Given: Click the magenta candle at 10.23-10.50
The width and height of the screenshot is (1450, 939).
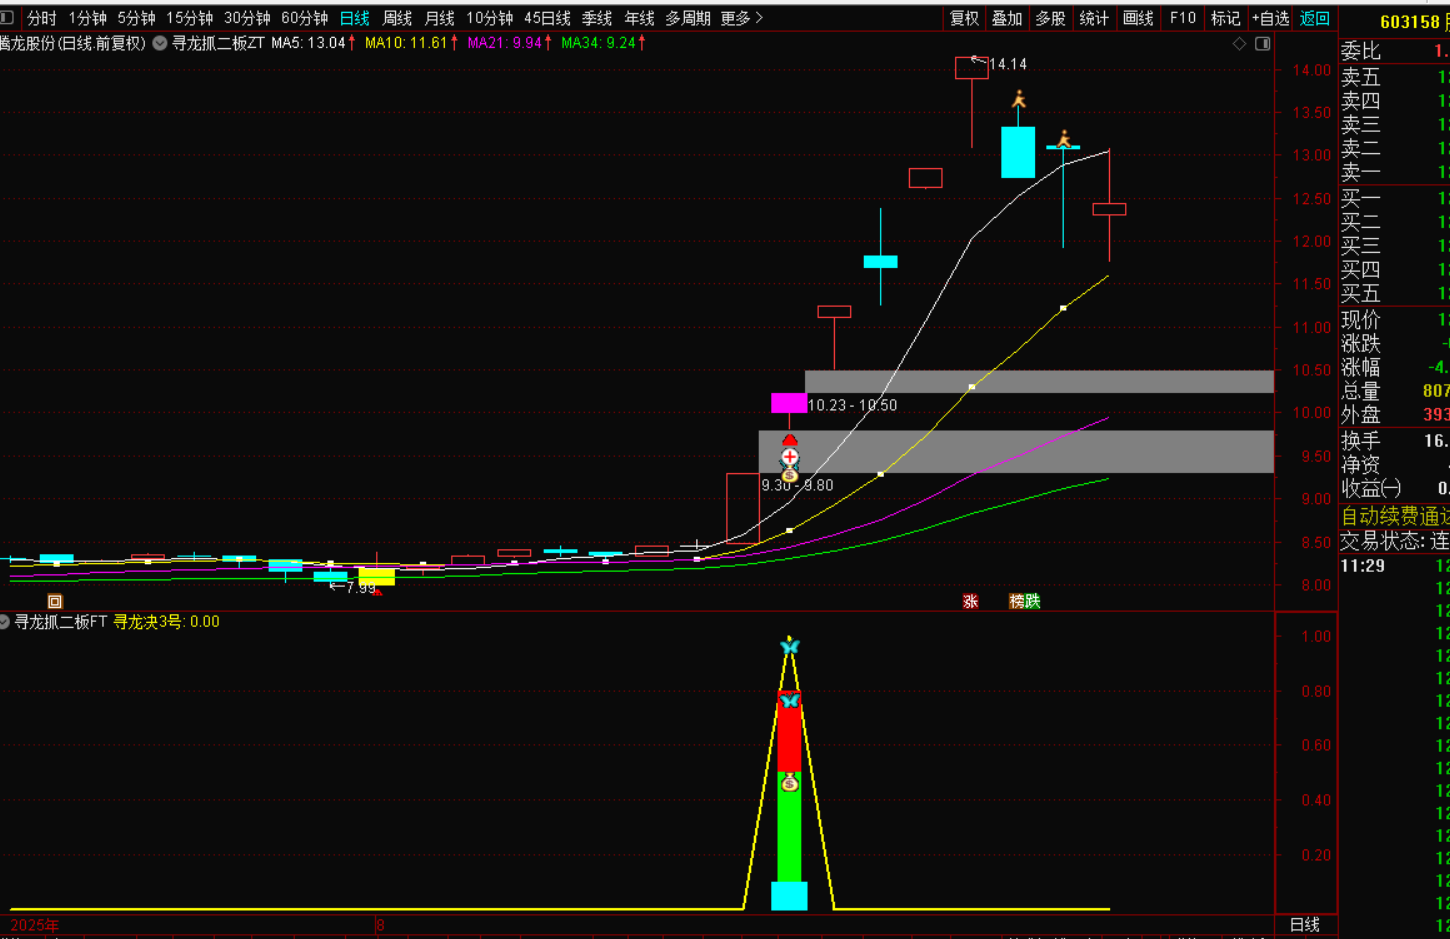Looking at the screenshot, I should 788,403.
